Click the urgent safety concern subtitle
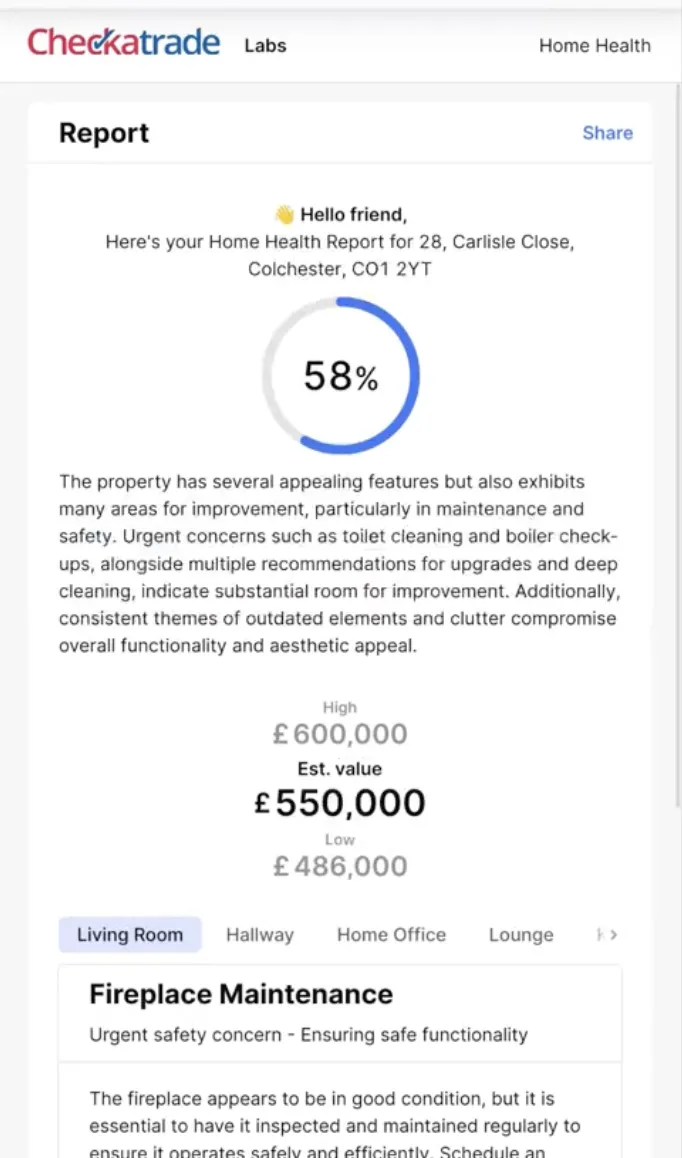 [x=308, y=1035]
